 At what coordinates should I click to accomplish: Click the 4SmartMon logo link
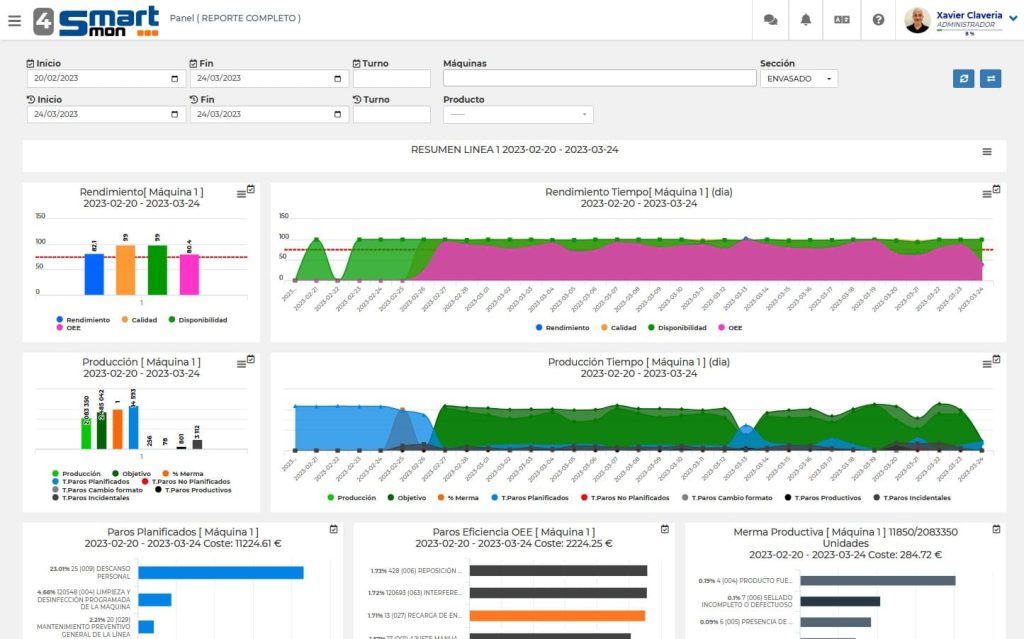pos(95,20)
